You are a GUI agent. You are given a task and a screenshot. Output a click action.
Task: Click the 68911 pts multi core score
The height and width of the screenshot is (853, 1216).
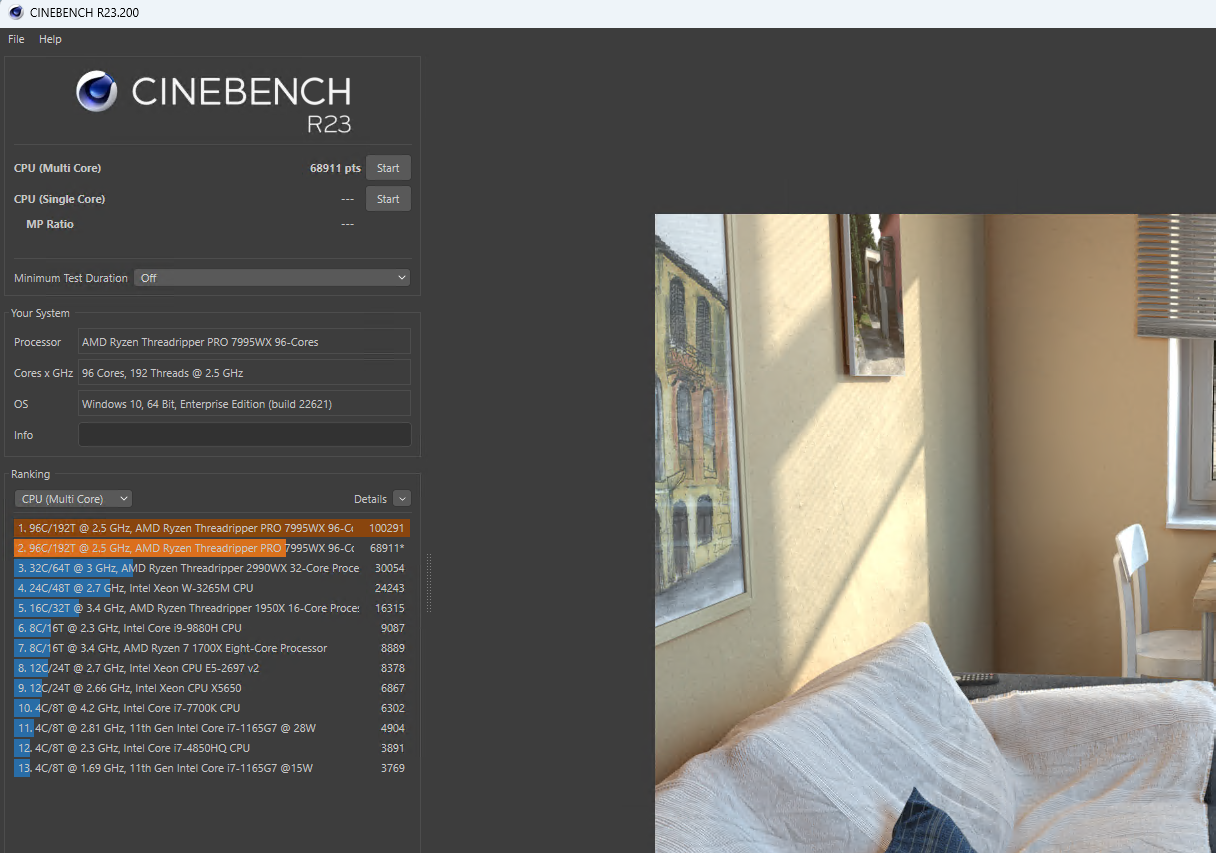[335, 168]
